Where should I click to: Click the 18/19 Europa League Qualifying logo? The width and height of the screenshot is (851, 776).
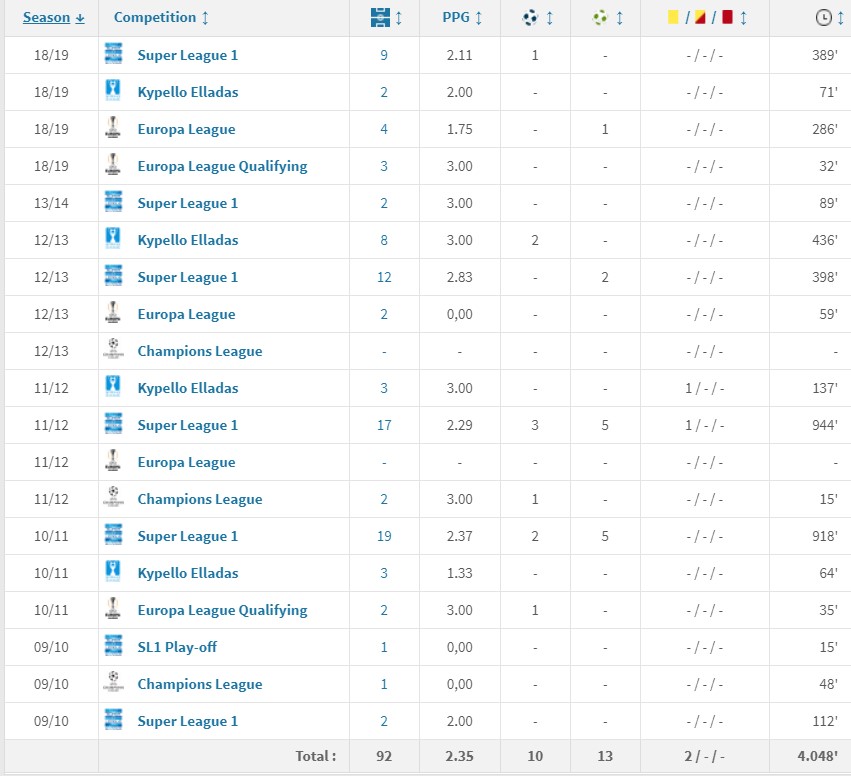[x=113, y=165]
